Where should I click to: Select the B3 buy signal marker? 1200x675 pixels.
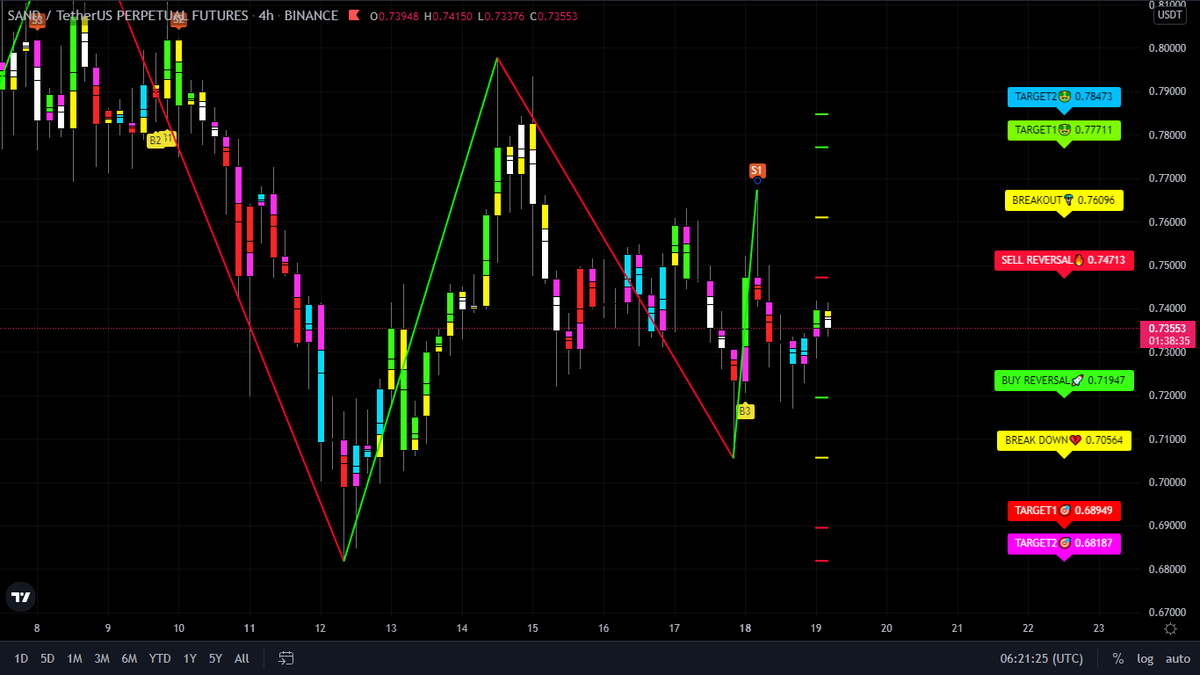[x=745, y=411]
